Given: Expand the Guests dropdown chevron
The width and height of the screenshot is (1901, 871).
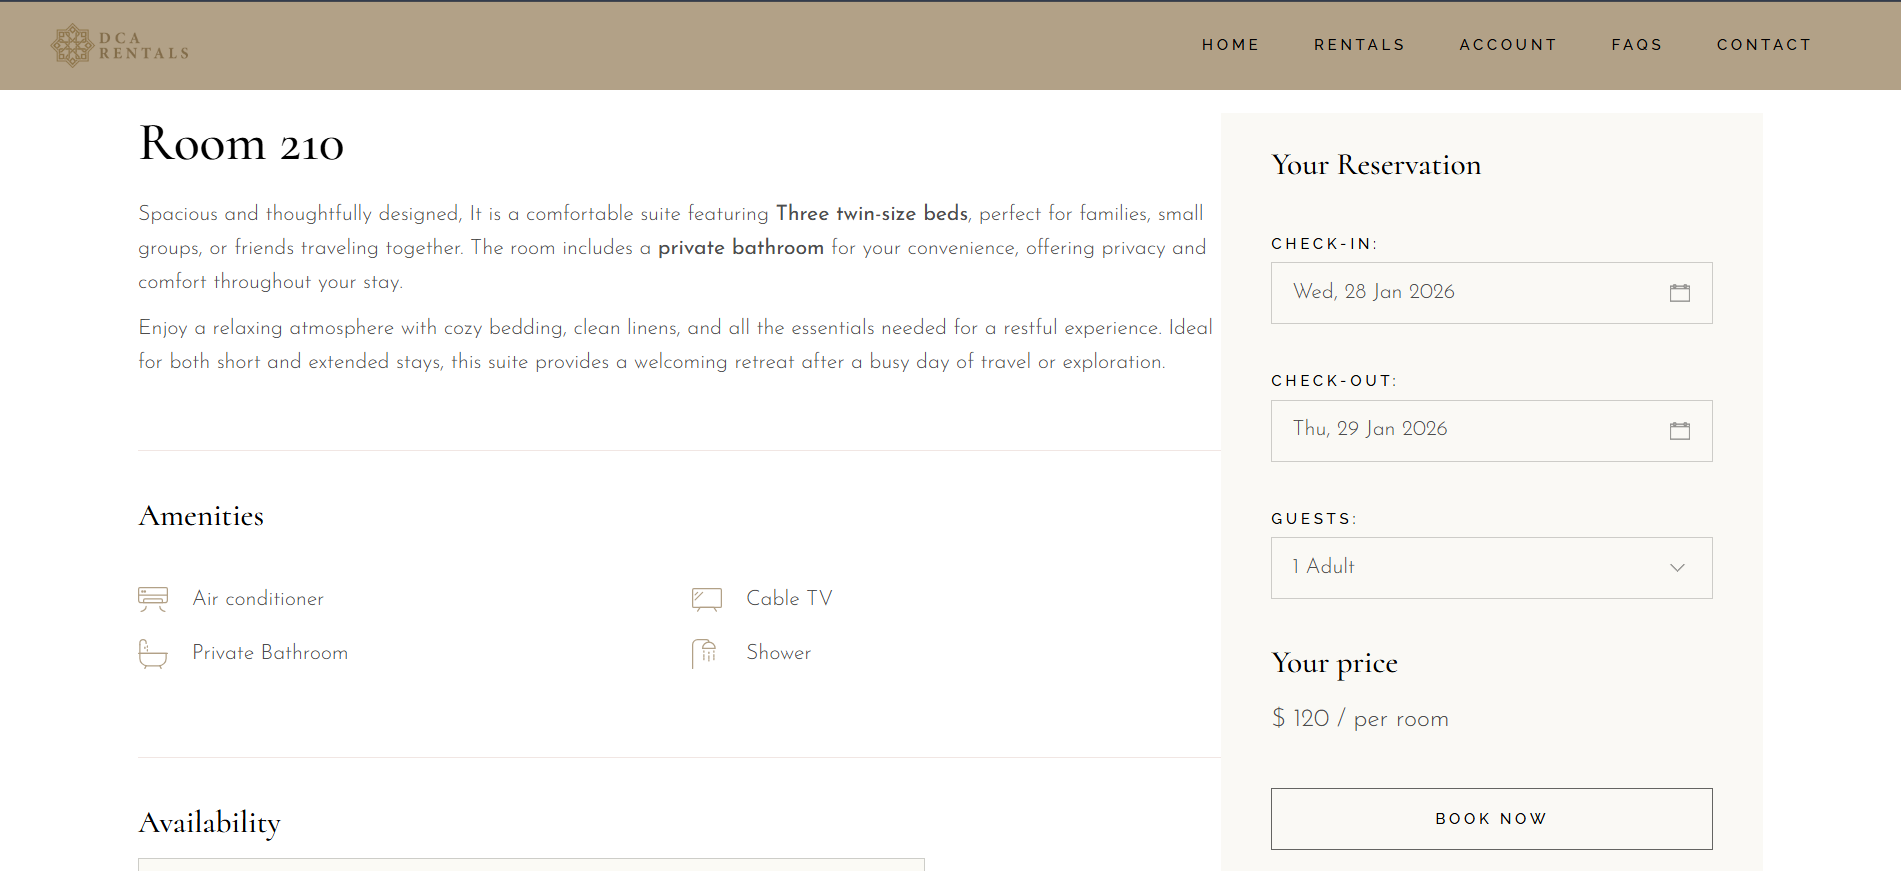Looking at the screenshot, I should pyautogui.click(x=1677, y=568).
